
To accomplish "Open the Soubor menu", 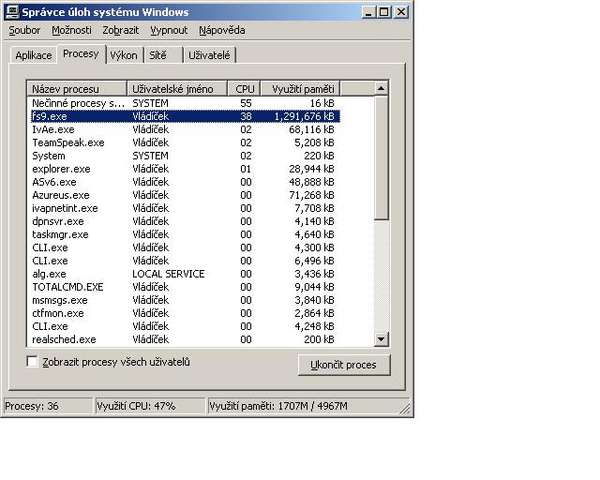I will pyautogui.click(x=24, y=30).
